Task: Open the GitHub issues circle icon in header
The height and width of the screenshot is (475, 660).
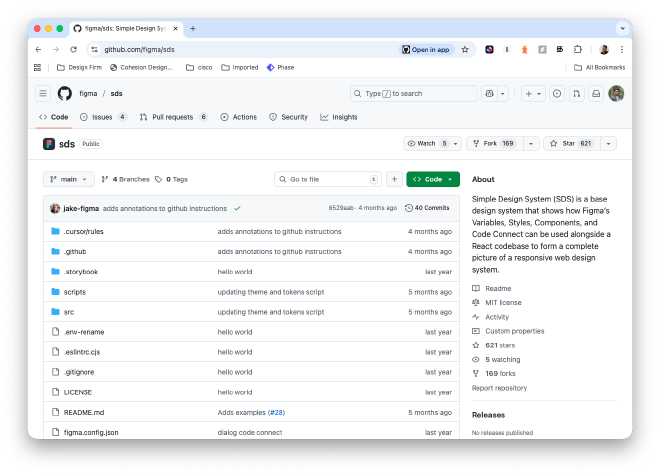Action: [x=557, y=93]
